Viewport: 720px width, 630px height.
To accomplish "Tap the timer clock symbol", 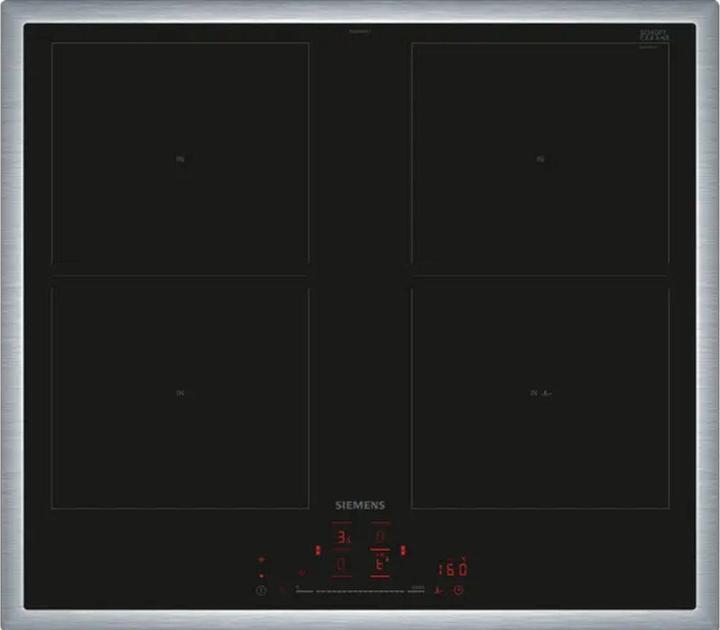I will pyautogui.click(x=458, y=590).
